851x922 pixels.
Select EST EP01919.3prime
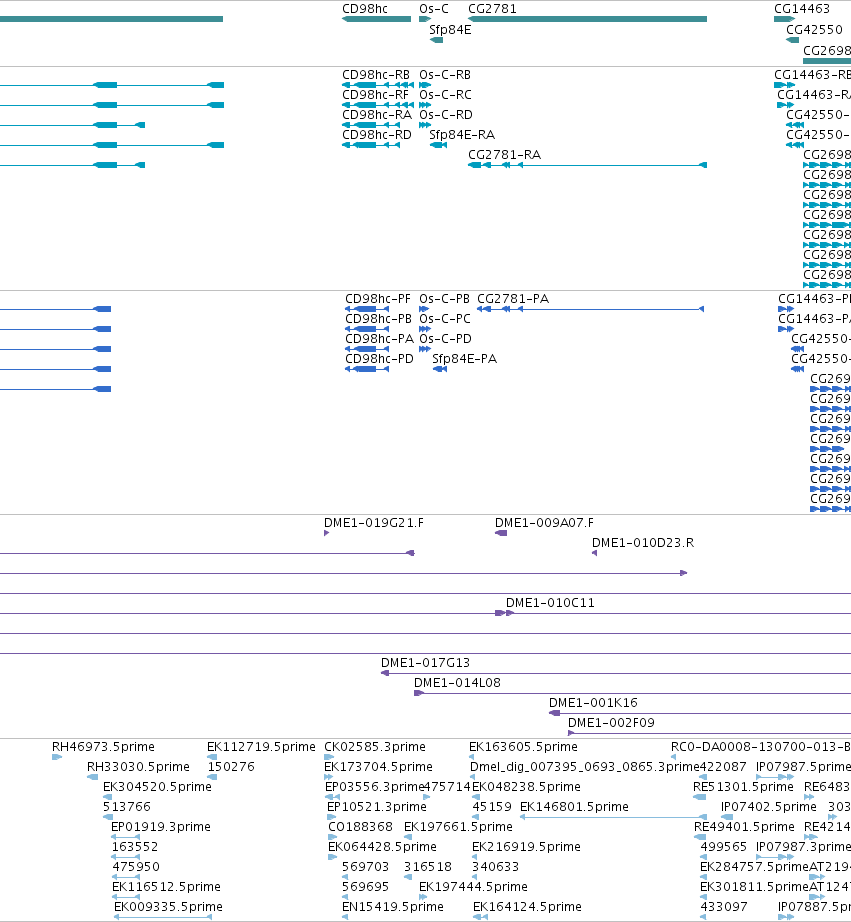(x=161, y=827)
